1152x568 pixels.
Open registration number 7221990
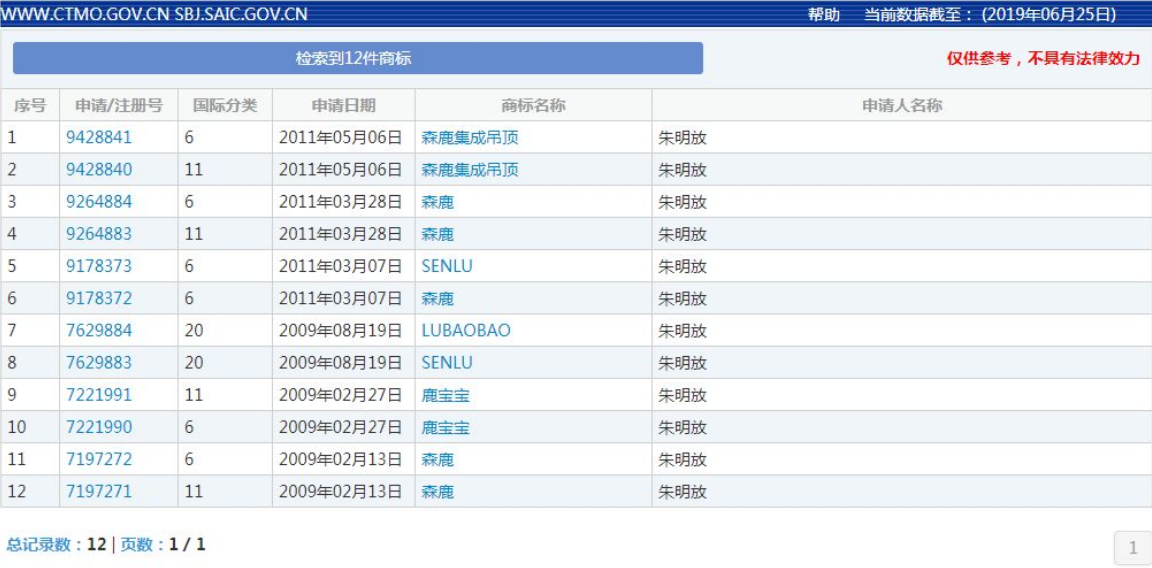[x=99, y=427]
